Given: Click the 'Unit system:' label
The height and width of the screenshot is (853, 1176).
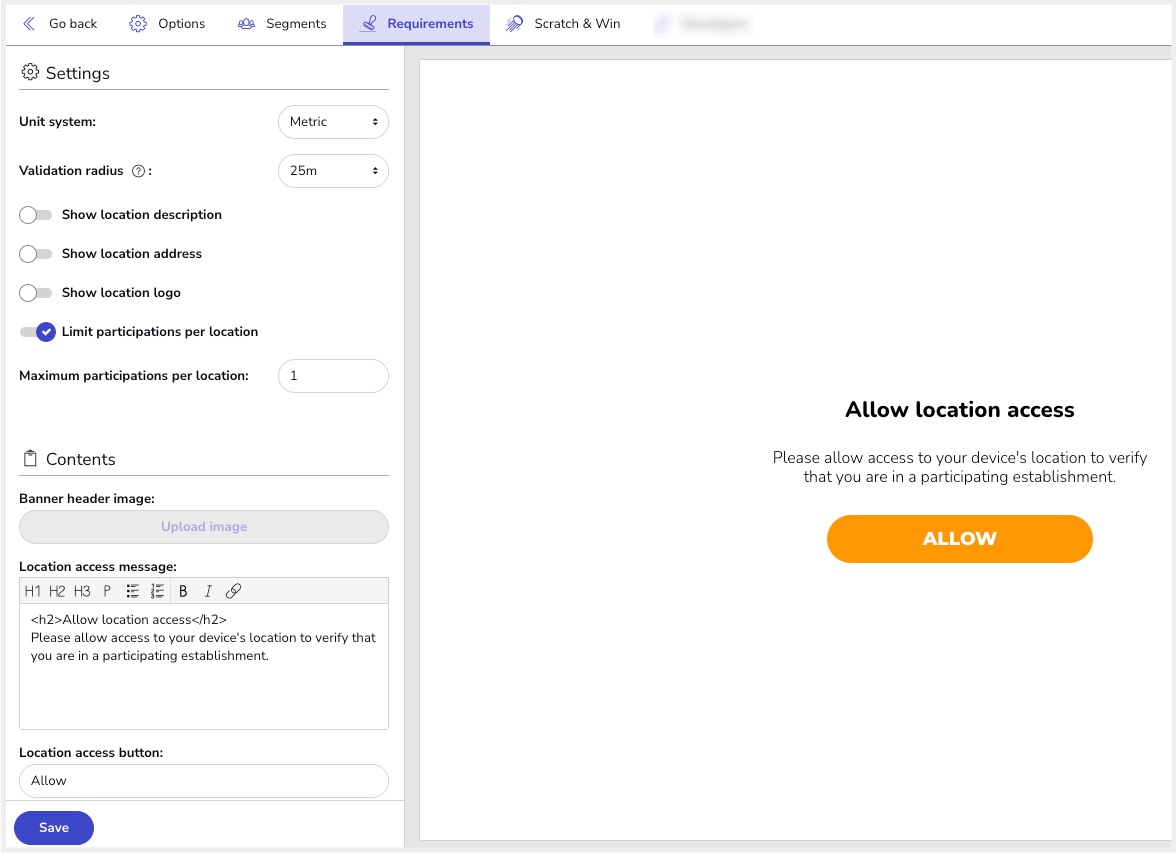Looking at the screenshot, I should (58, 122).
